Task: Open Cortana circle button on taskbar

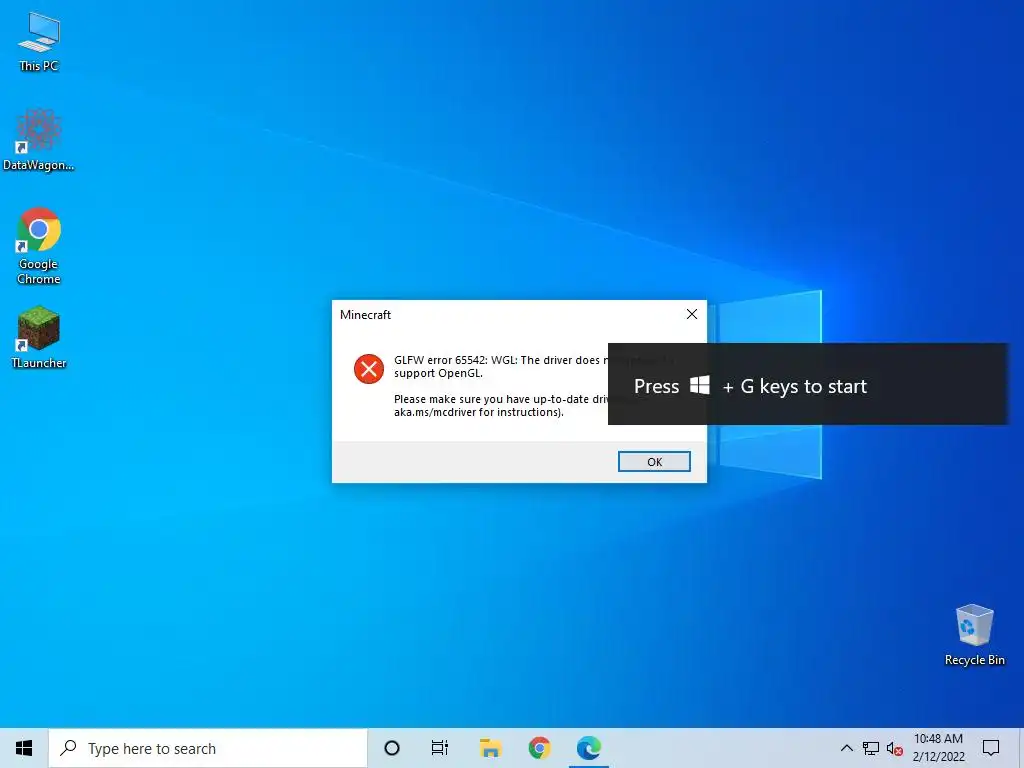Action: 392,748
